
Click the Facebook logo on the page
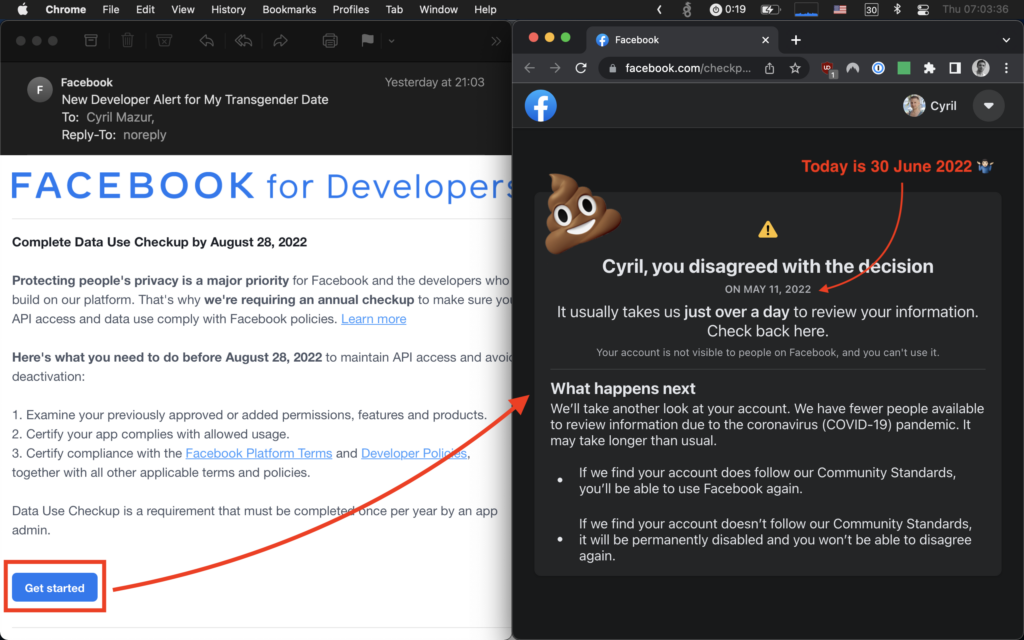tap(541, 106)
